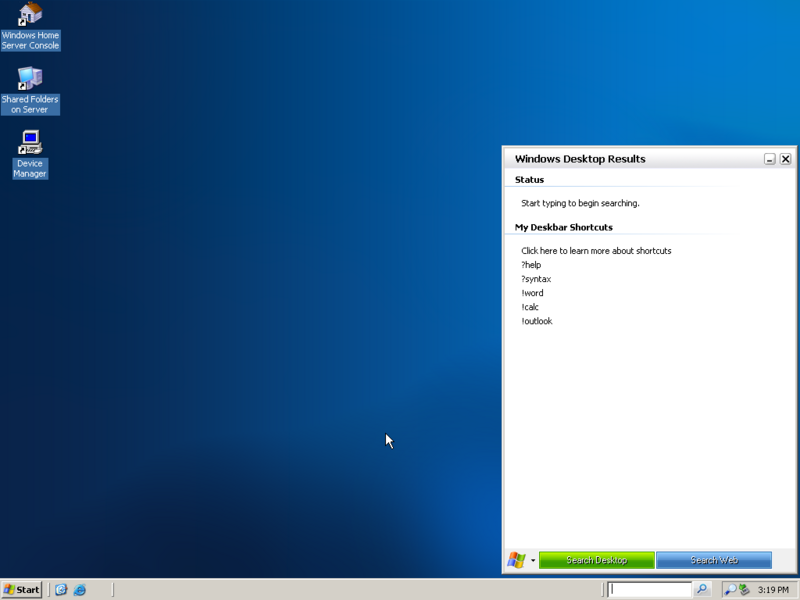The width and height of the screenshot is (800, 600).
Task: Click the 3:19 PM taskbar clock
Action: (773, 590)
